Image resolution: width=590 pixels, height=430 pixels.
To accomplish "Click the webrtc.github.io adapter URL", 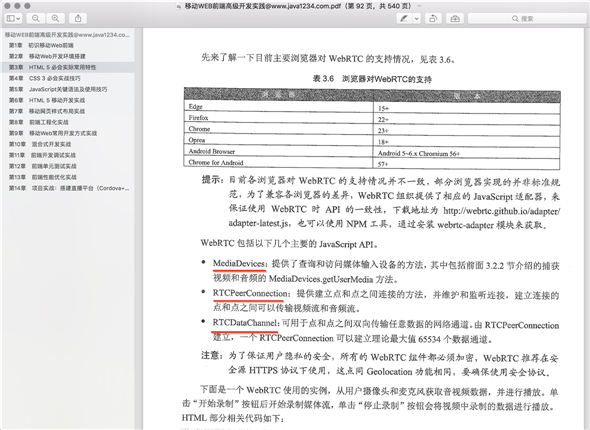I will [502, 211].
